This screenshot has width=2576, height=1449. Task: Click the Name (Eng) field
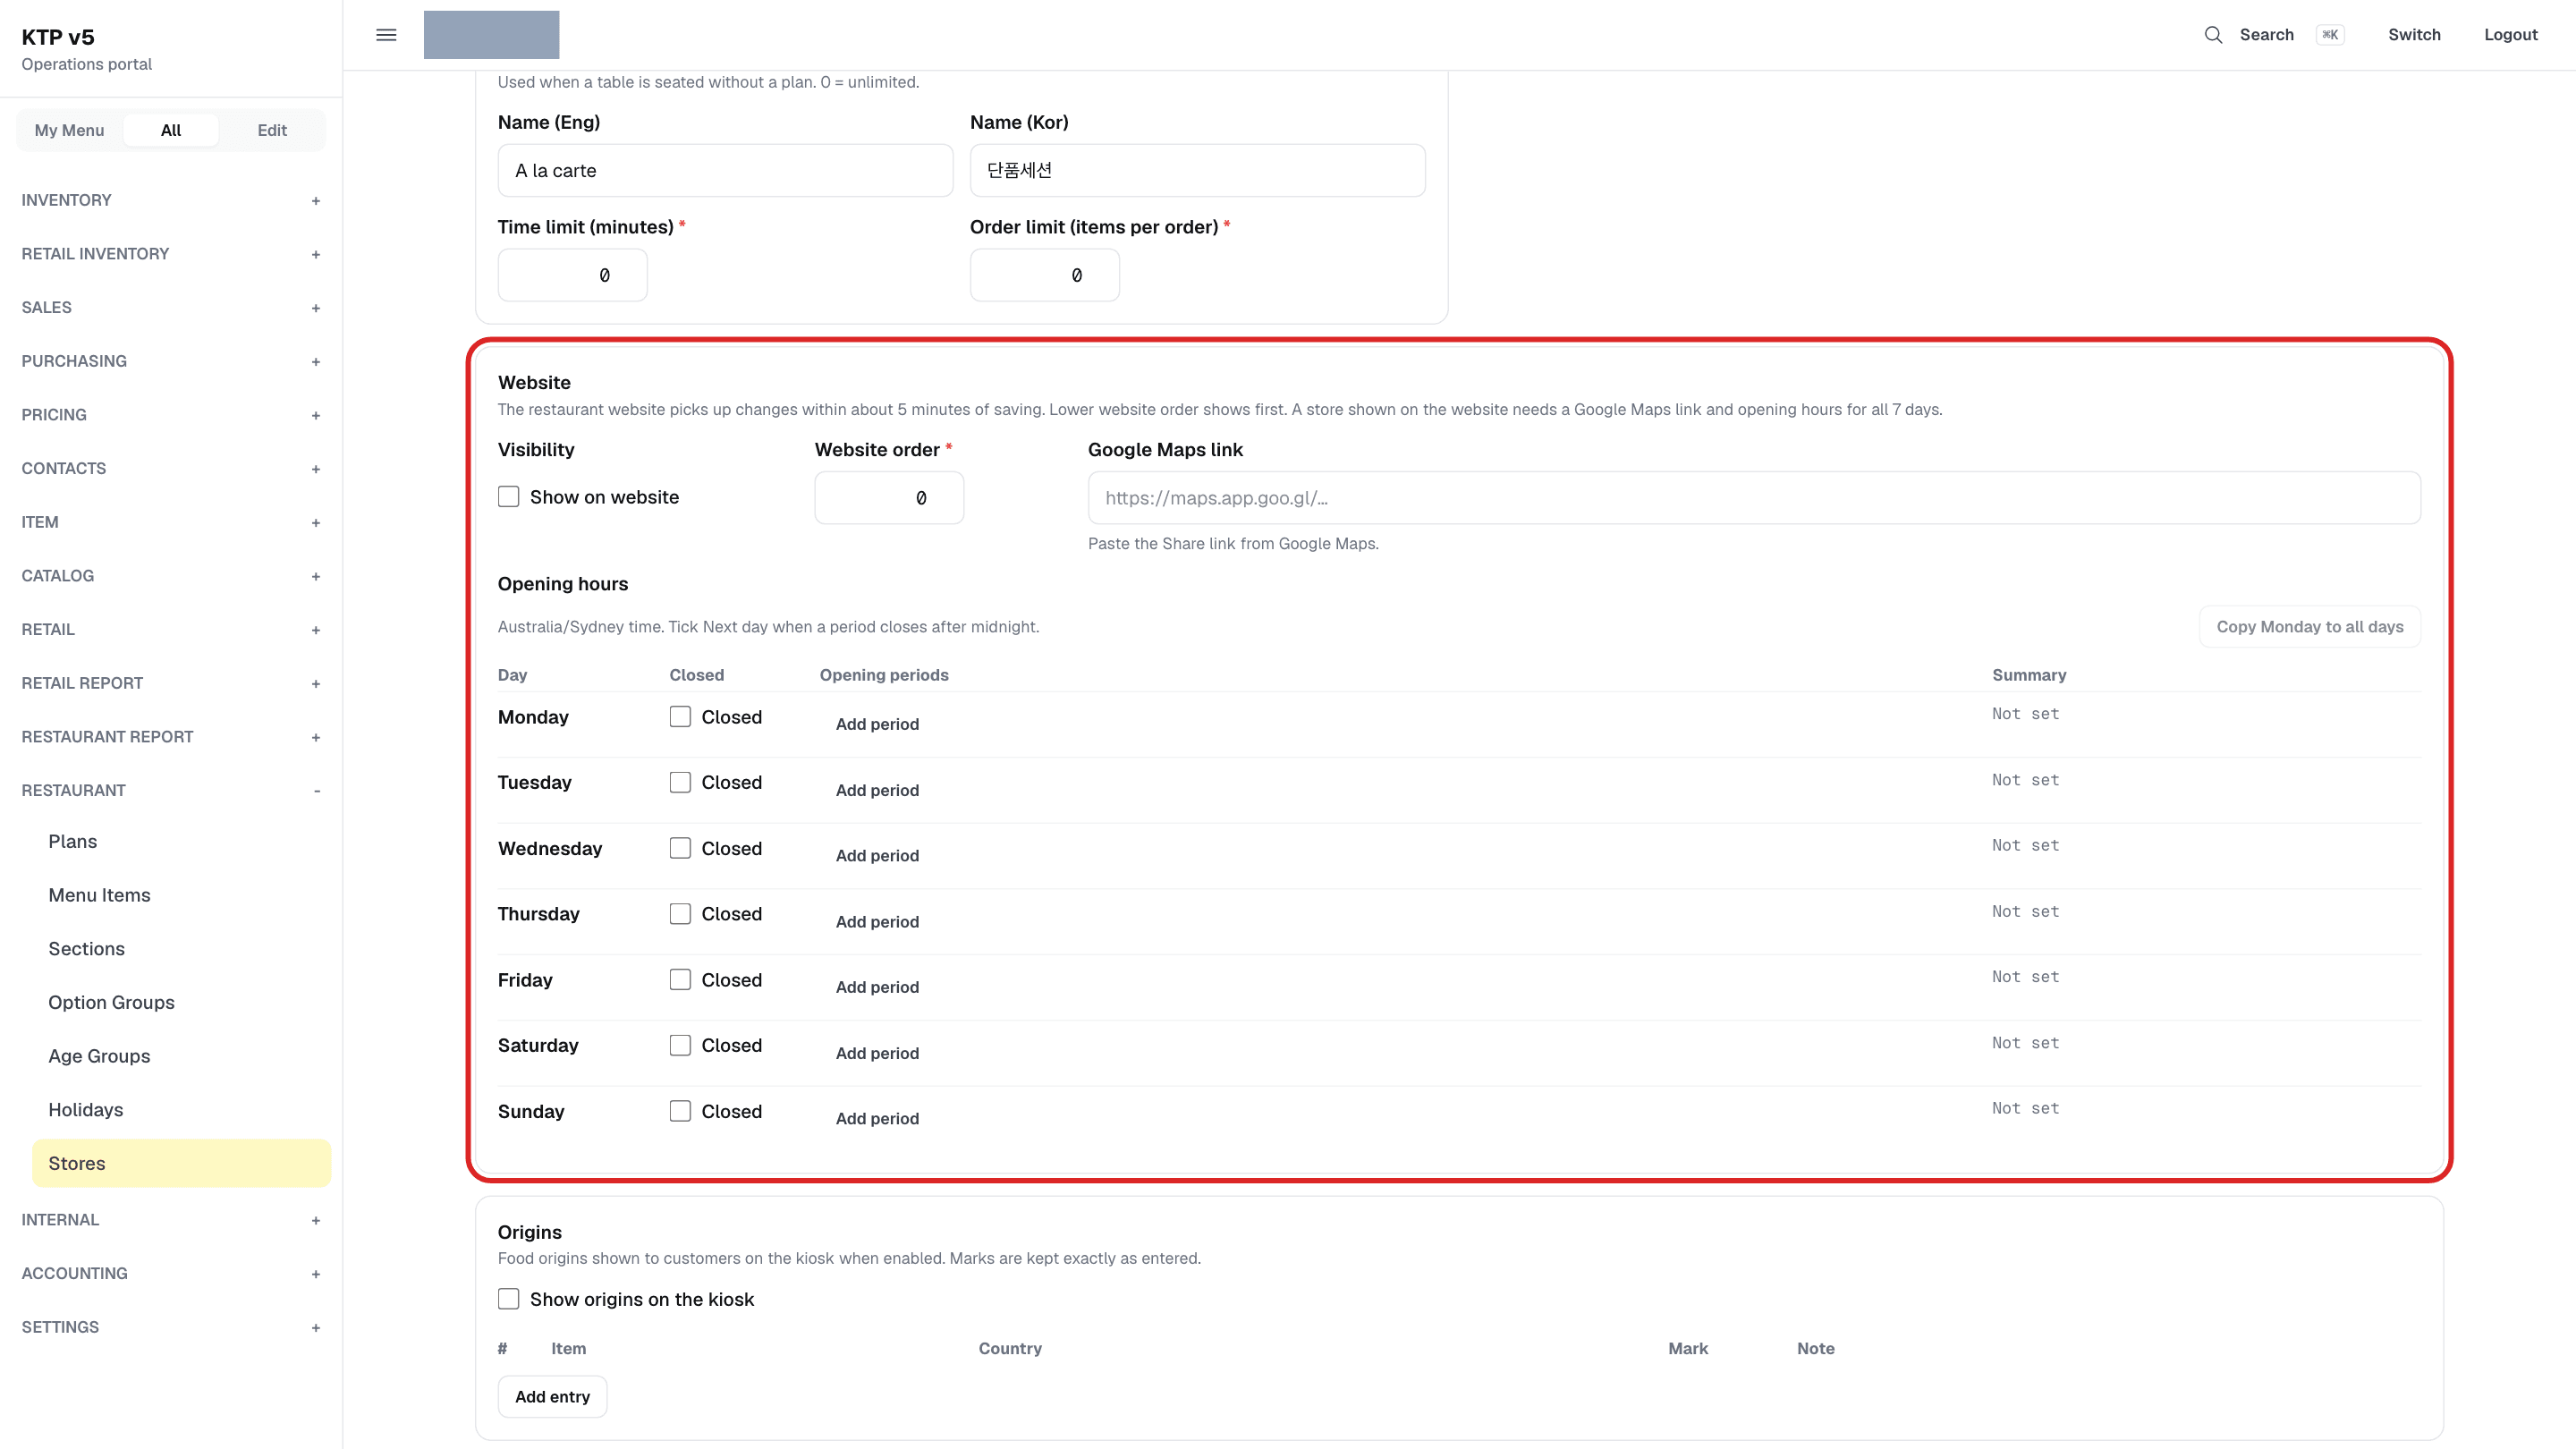pyautogui.click(x=725, y=170)
